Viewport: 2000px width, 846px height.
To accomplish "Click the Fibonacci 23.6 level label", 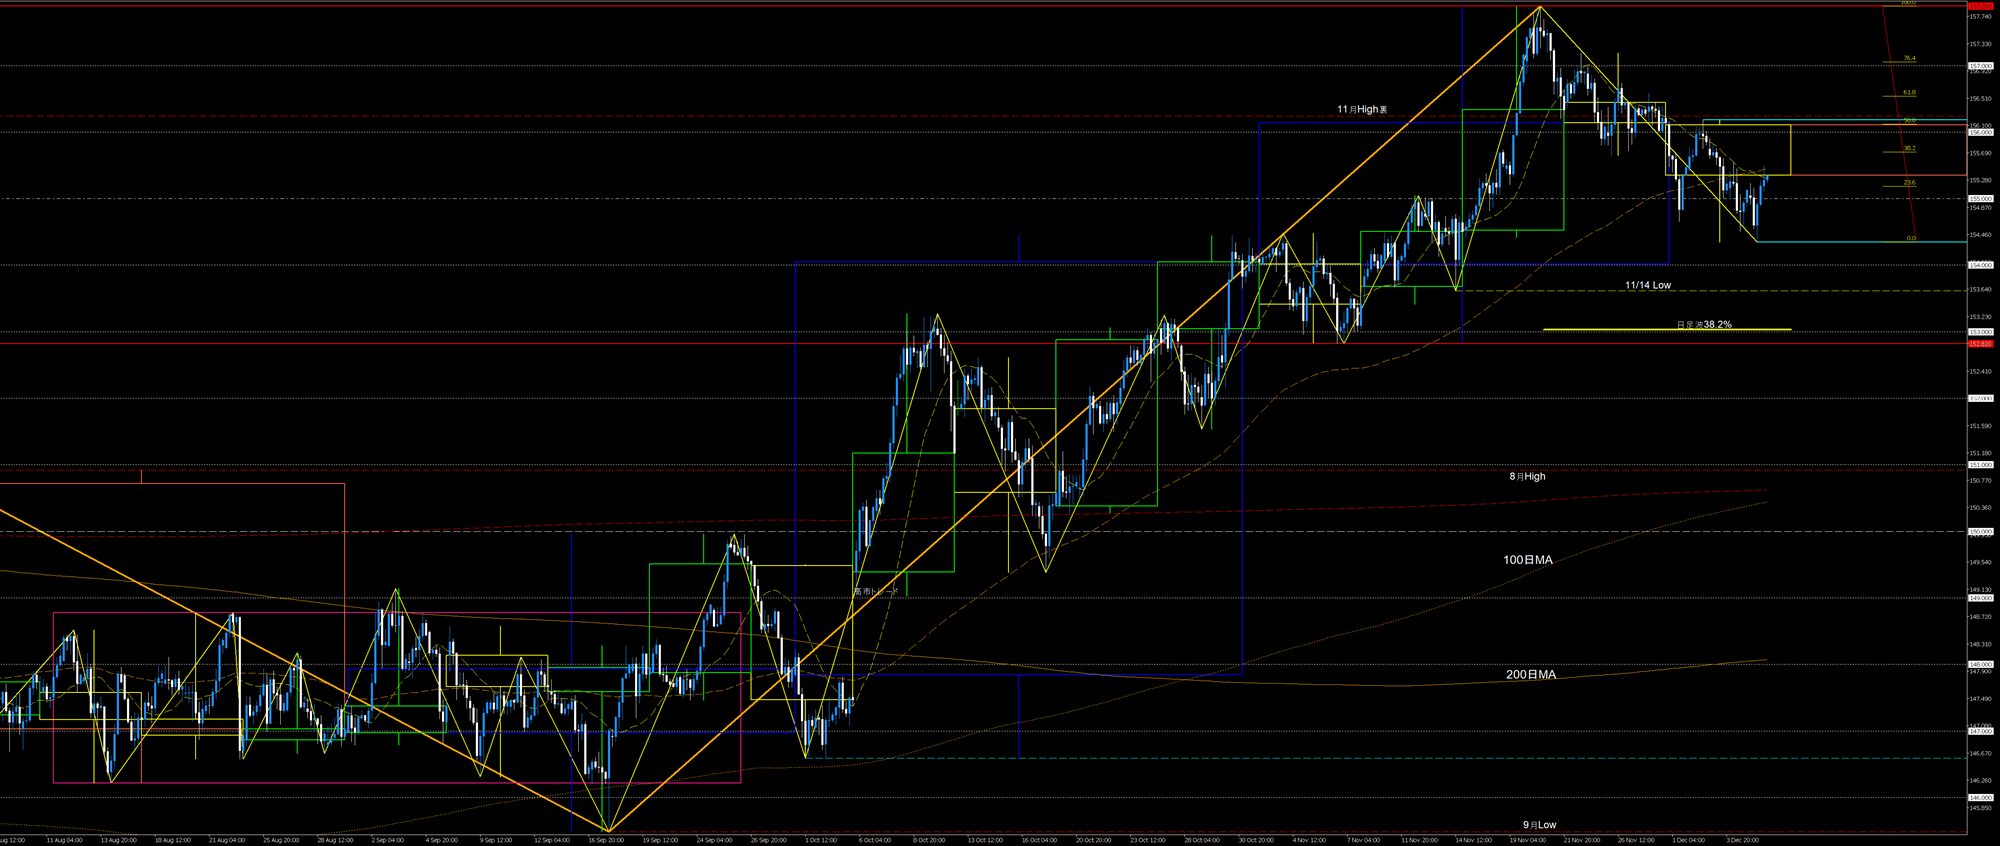I will [x=1909, y=183].
